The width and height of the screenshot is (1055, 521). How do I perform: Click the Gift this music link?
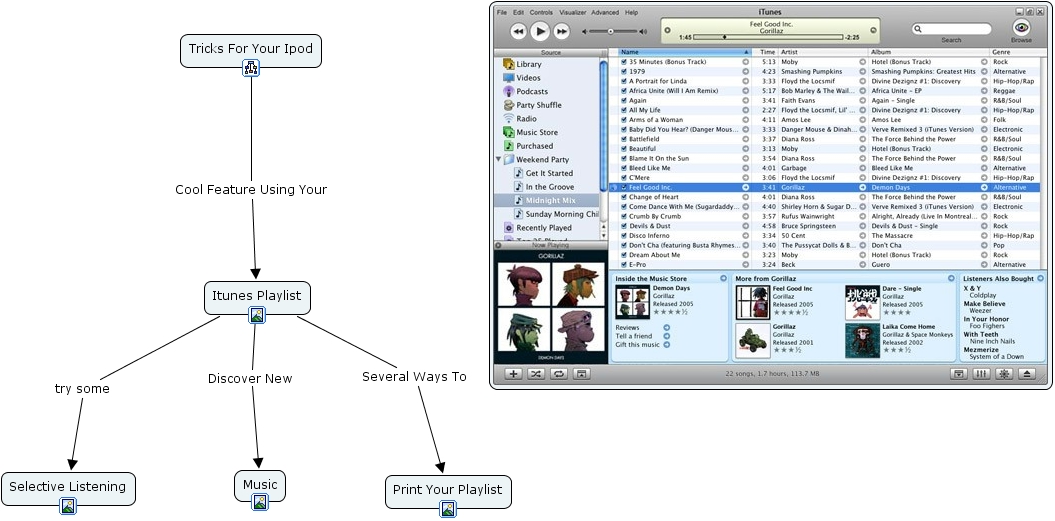637,345
